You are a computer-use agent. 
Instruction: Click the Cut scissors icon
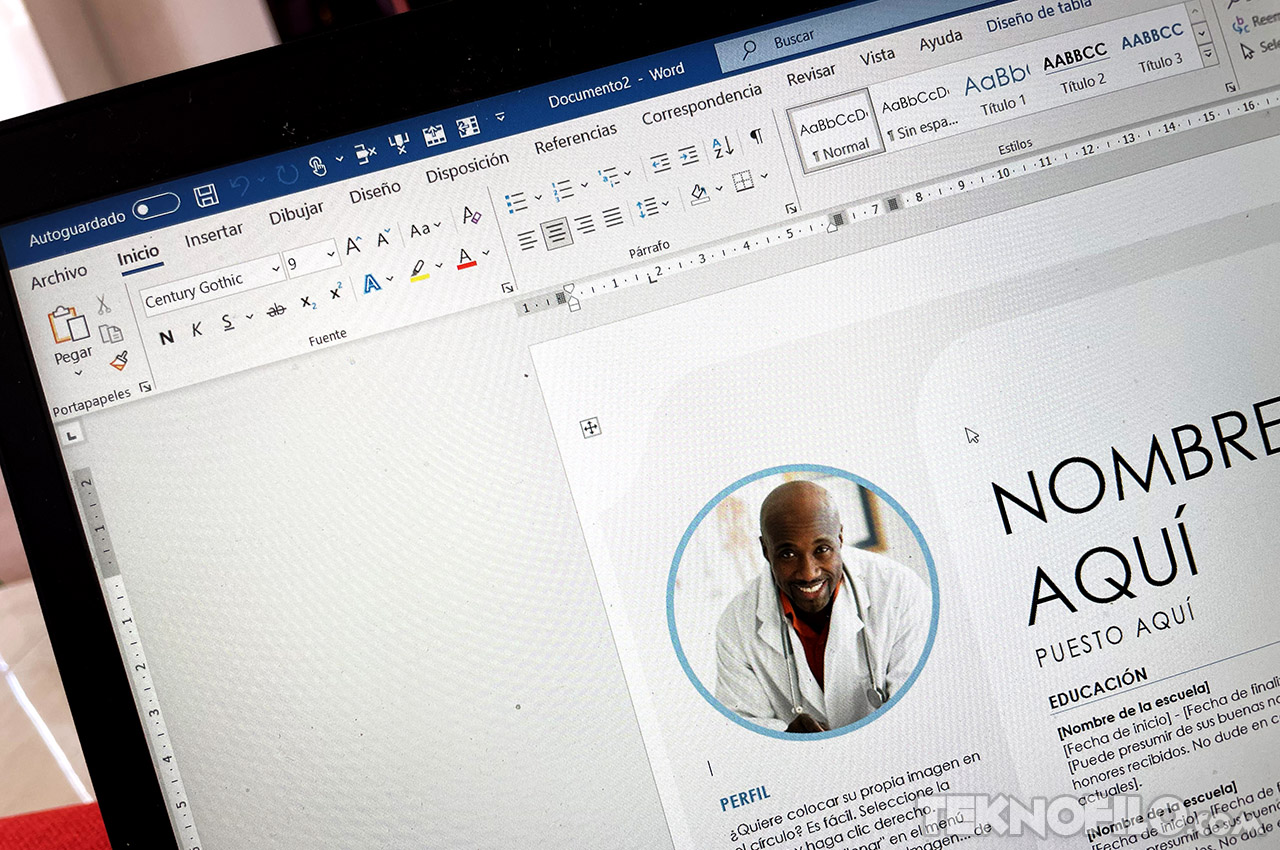[x=104, y=305]
